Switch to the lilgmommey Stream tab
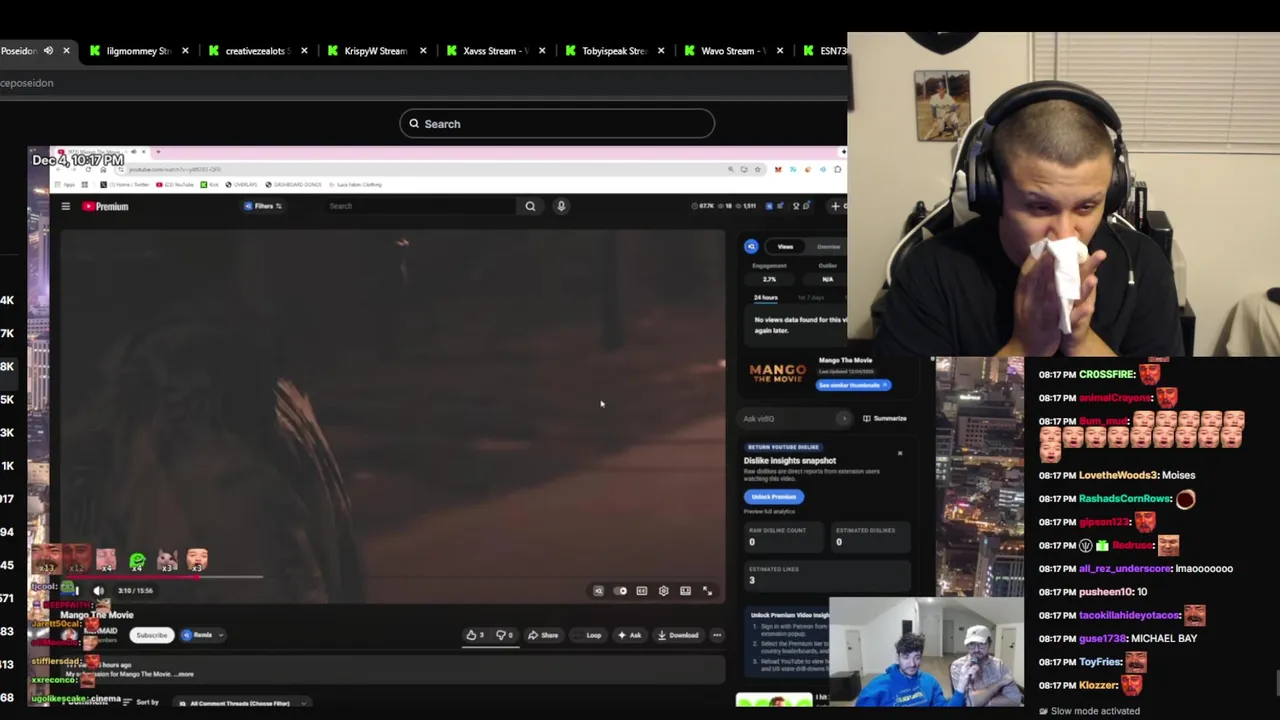Screen dimensions: 1280x720 pos(139,51)
